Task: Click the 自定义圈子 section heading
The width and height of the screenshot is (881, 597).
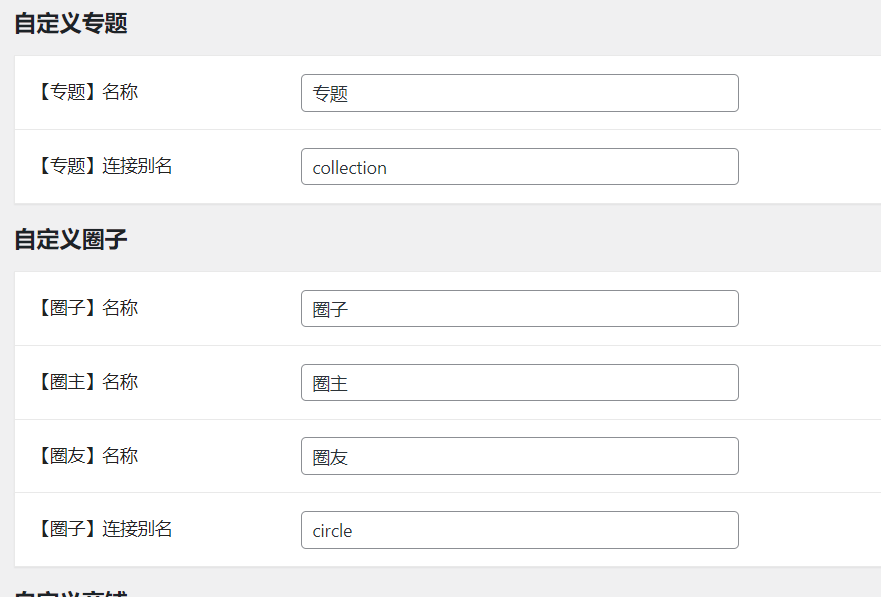Action: pos(71,239)
